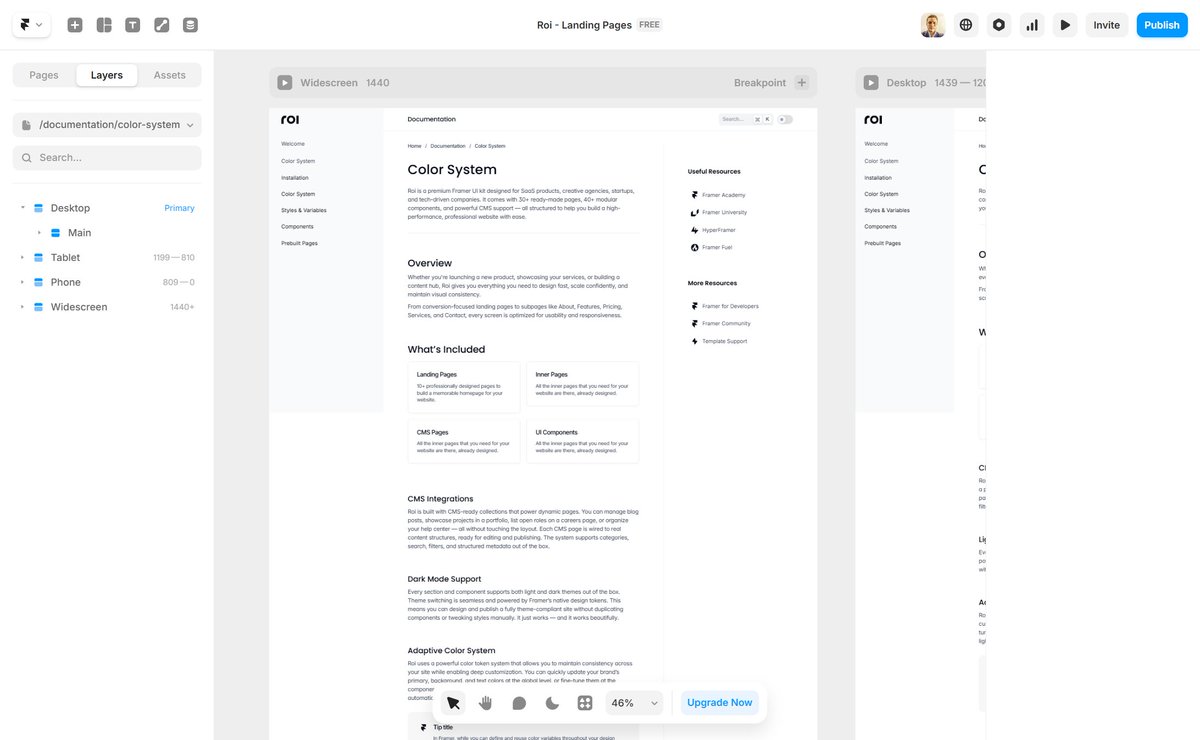Click Installation in Widescreen frame sidebar
The height and width of the screenshot is (740, 1200).
[295, 177]
